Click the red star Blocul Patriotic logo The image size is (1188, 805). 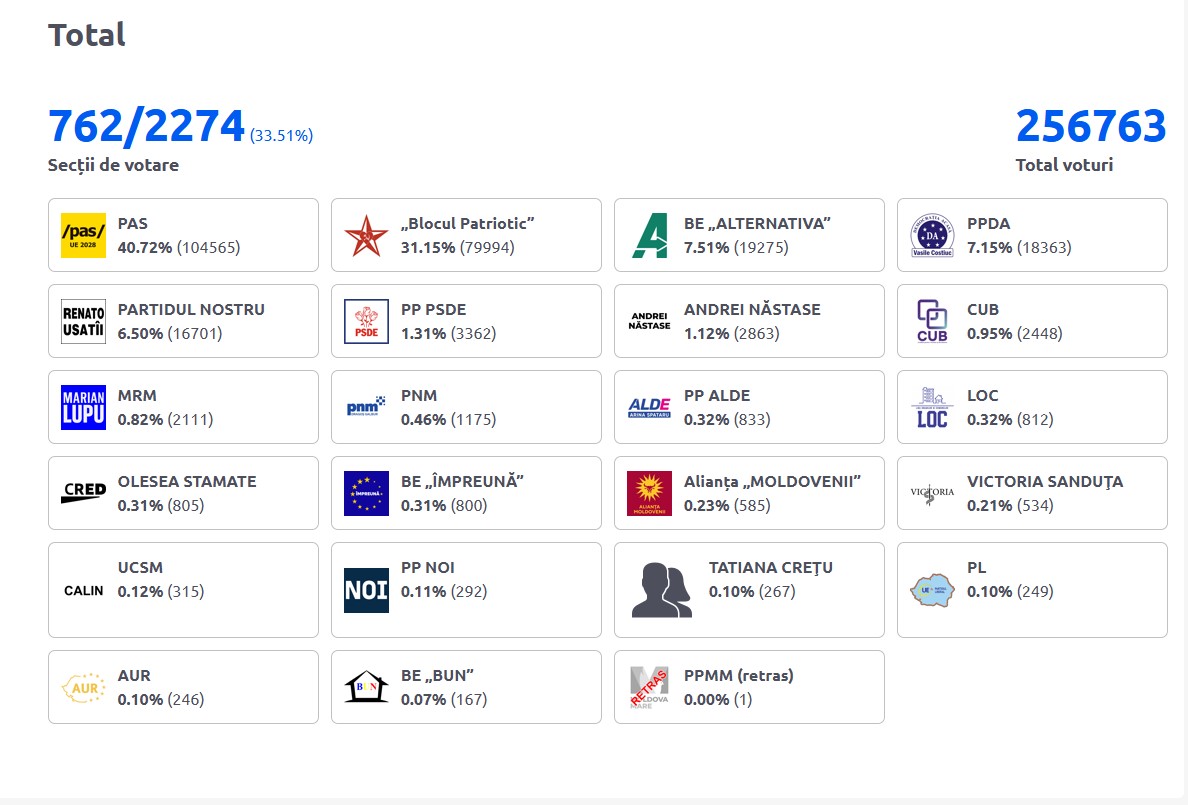[367, 235]
